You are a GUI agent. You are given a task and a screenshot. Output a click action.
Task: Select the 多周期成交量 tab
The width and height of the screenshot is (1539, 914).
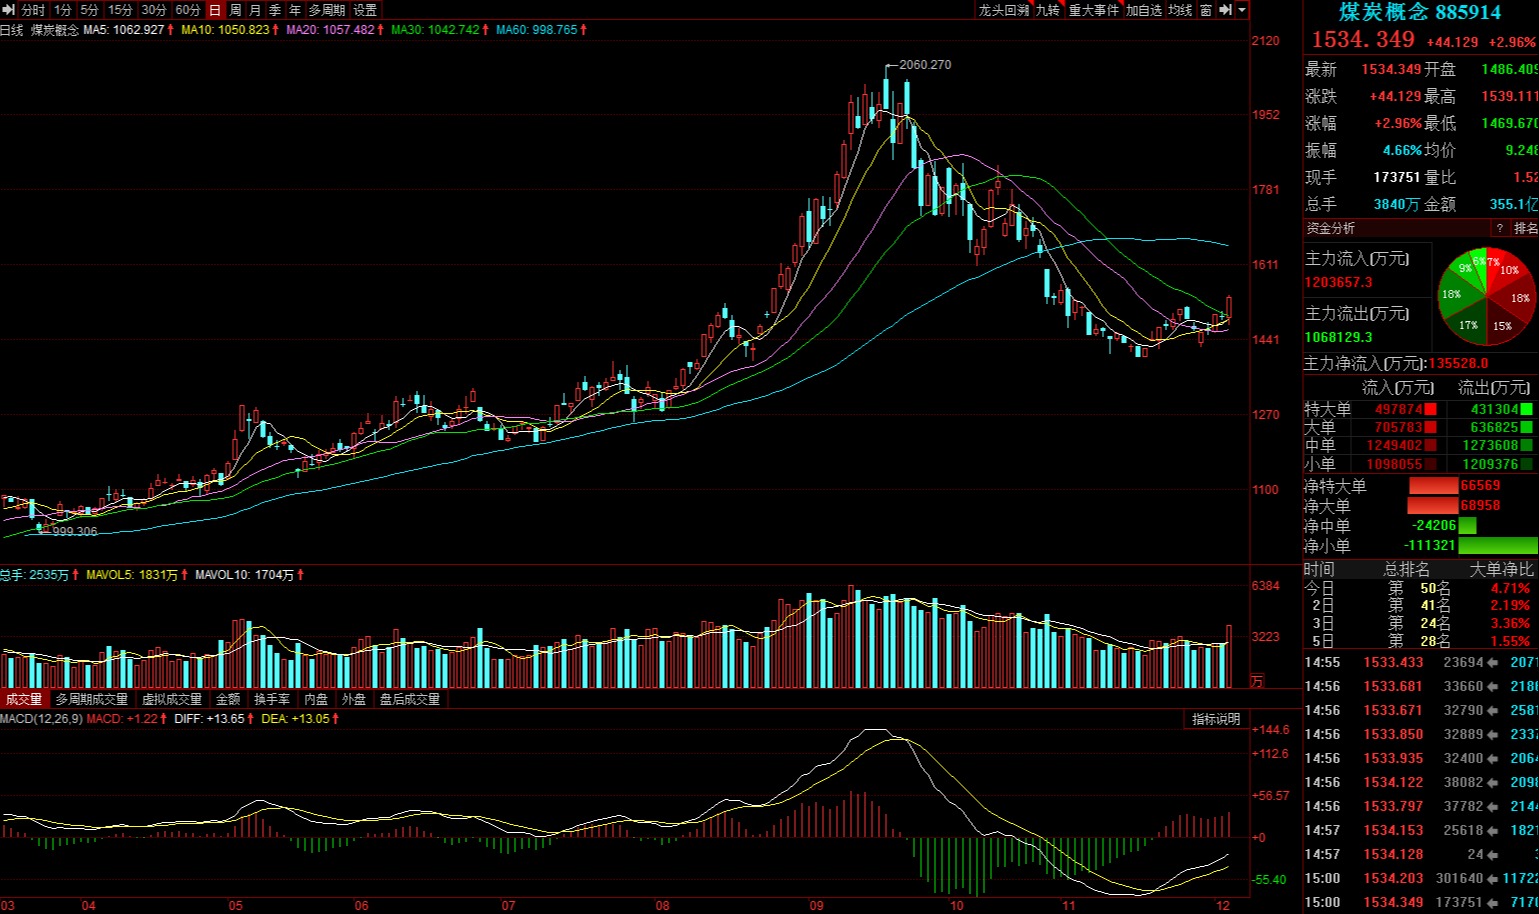click(x=92, y=699)
